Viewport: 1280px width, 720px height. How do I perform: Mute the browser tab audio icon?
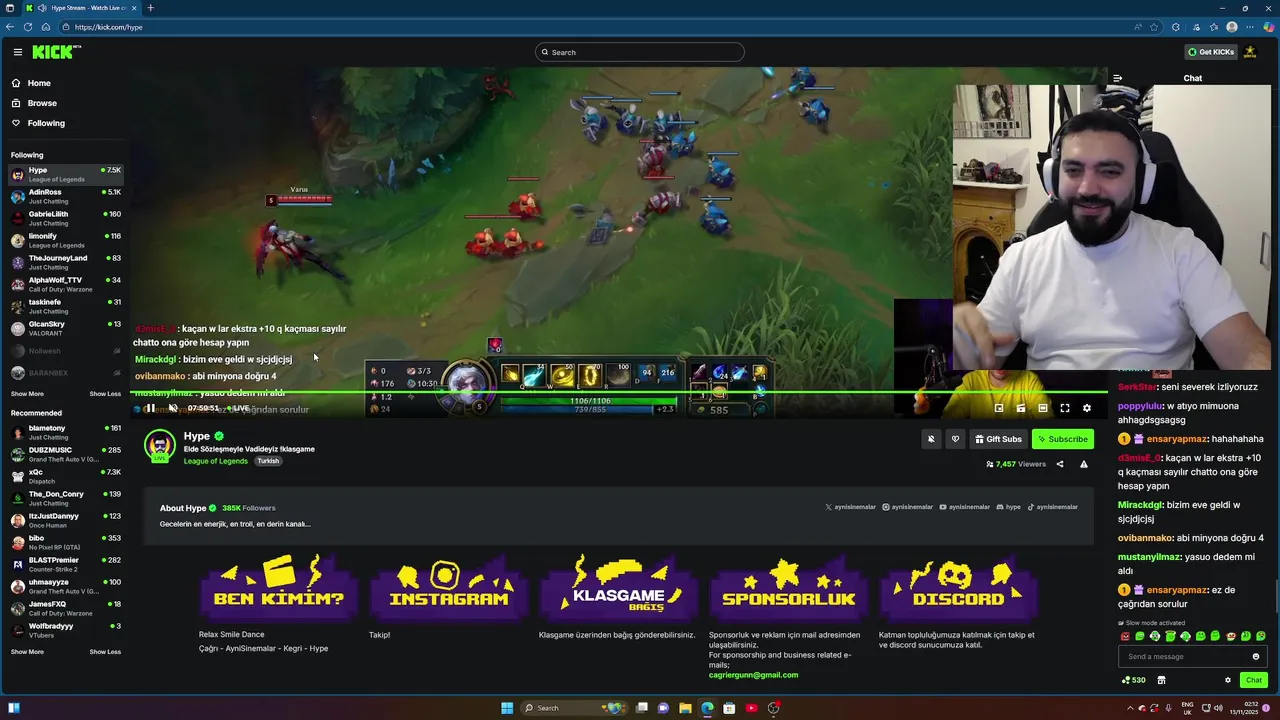pos(41,8)
